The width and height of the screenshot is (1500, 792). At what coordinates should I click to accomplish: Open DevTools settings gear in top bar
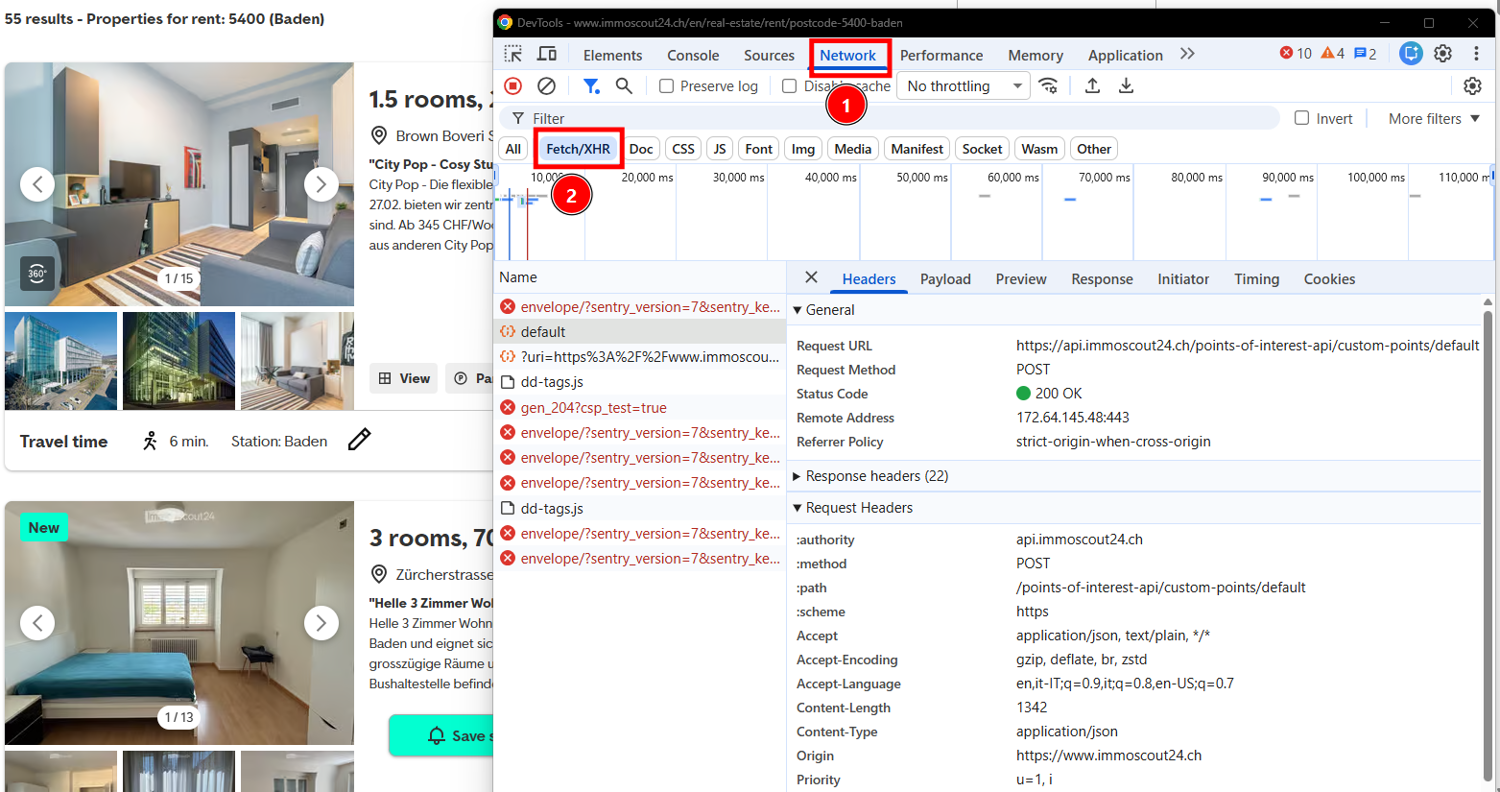(x=1443, y=54)
